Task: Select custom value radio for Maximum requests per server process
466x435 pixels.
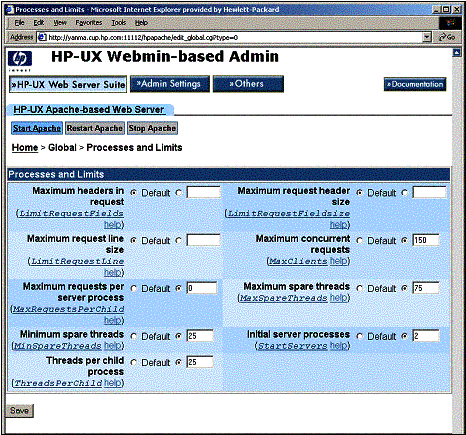Action: [x=179, y=288]
